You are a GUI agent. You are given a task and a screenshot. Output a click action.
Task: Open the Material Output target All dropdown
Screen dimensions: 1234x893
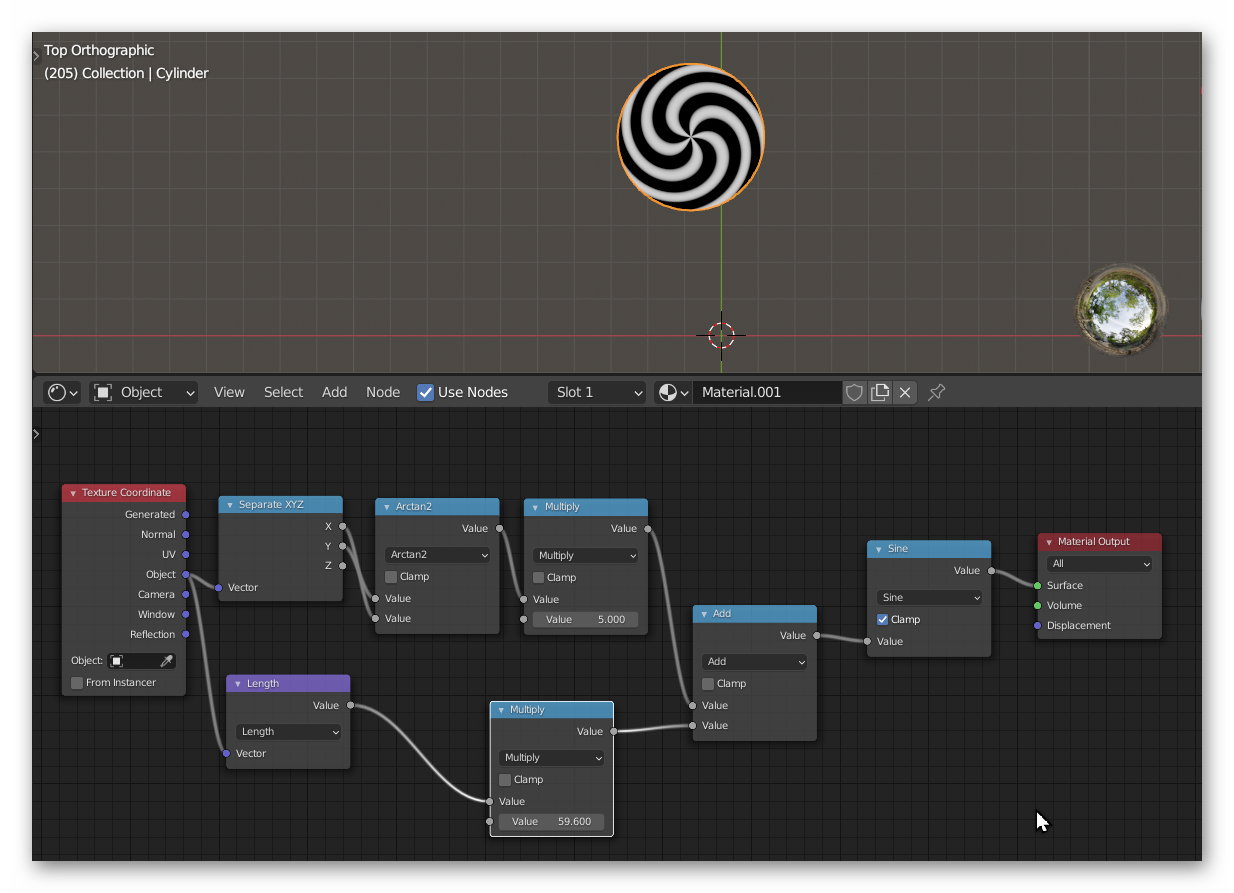click(1099, 563)
